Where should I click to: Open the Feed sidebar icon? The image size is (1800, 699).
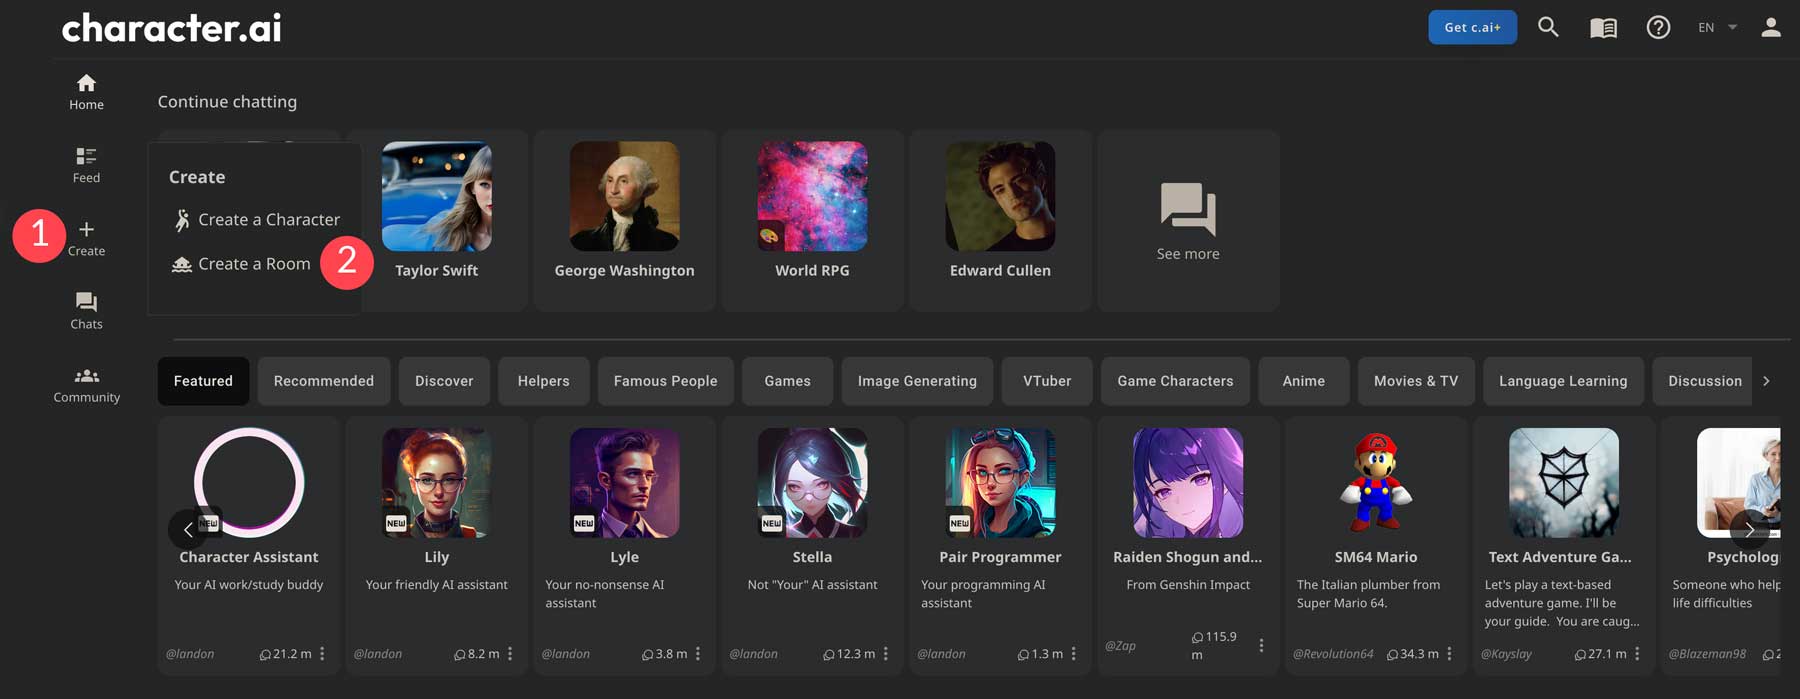(86, 164)
